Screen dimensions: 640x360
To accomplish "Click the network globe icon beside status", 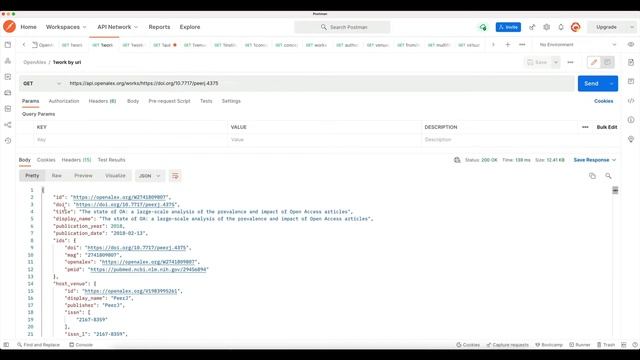I will [457, 160].
